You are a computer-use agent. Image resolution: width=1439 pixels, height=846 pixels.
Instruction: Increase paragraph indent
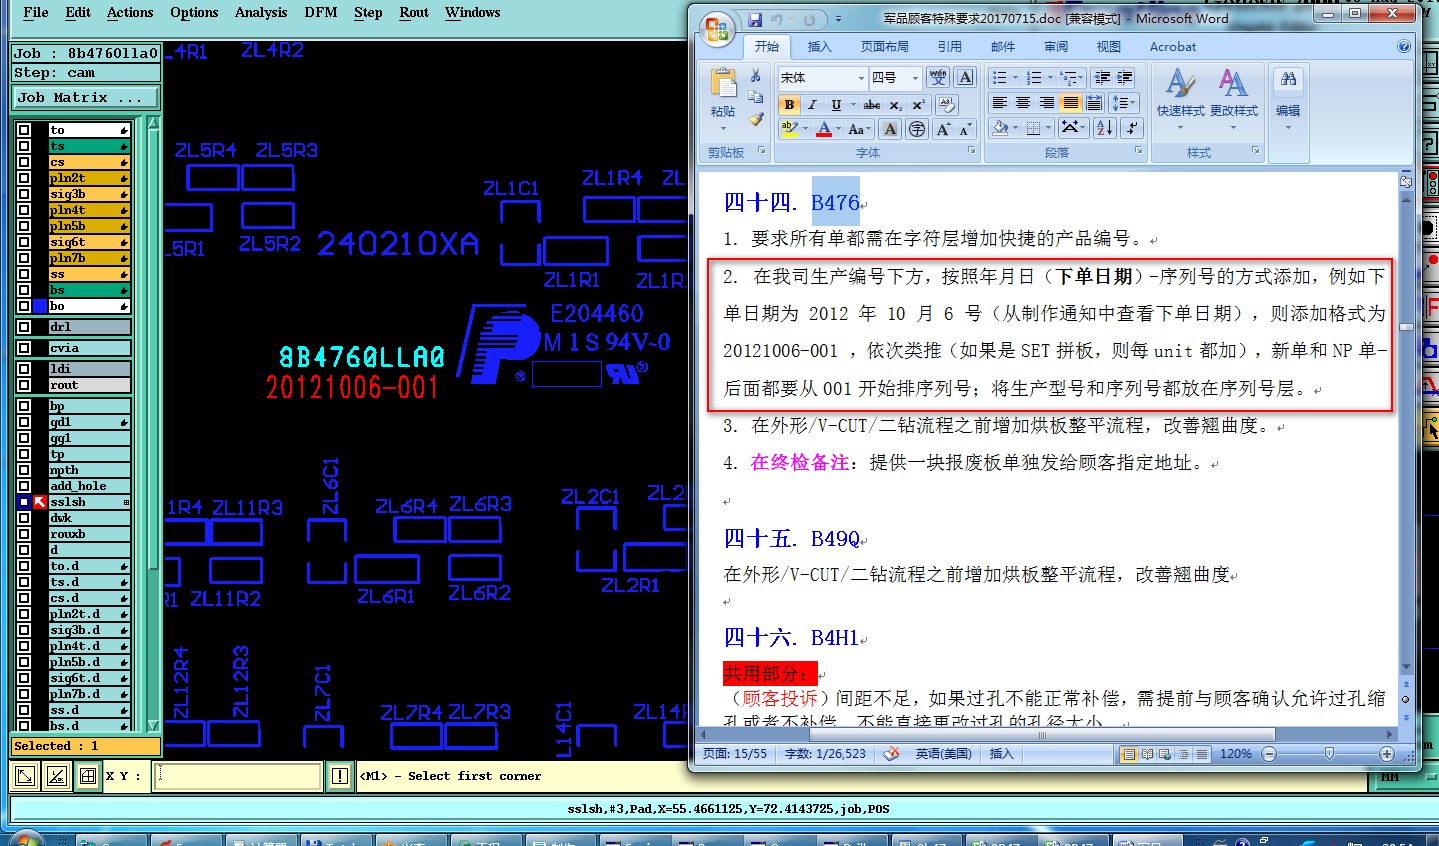coord(1125,77)
